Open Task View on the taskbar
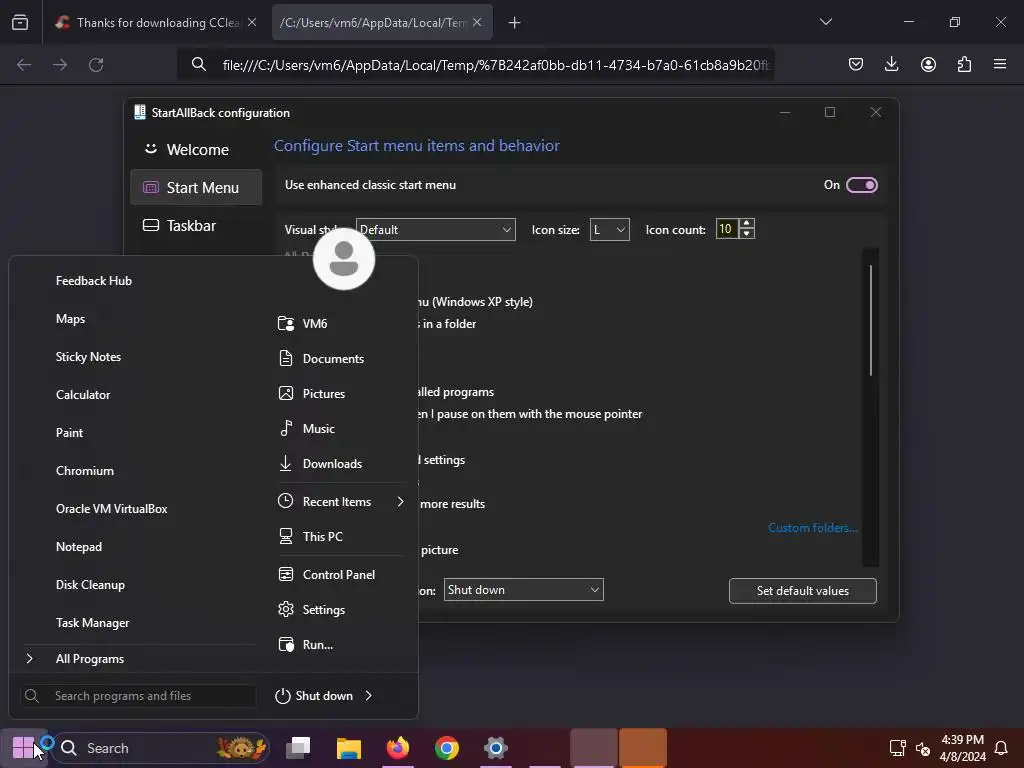The height and width of the screenshot is (768, 1024). [x=298, y=748]
